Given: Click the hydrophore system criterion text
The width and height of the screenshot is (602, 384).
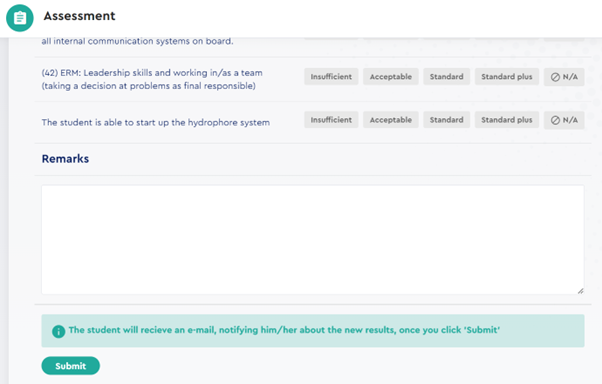Looking at the screenshot, I should (155, 122).
